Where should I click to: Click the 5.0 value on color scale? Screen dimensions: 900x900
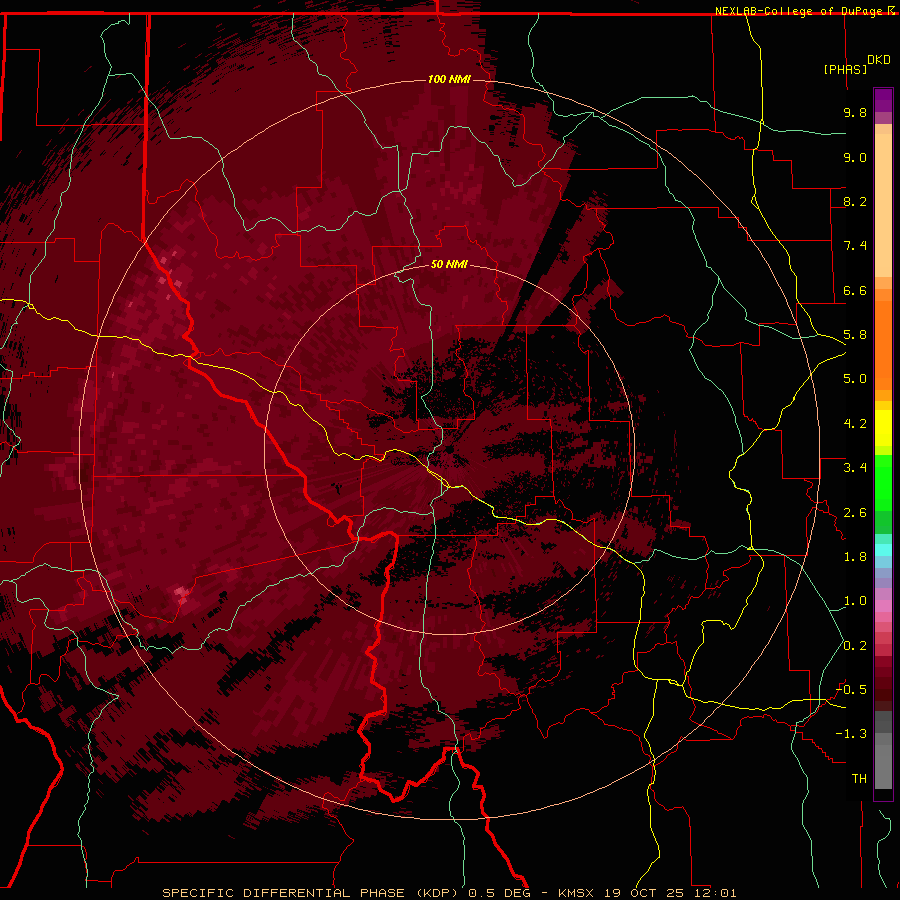click(855, 379)
